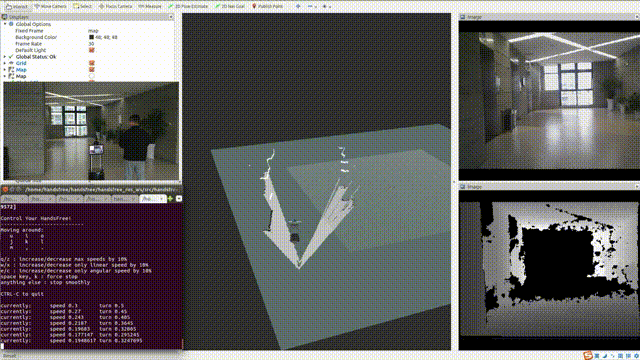640x360 pixels.
Task: Pick the Measure tool
Action: click(150, 7)
